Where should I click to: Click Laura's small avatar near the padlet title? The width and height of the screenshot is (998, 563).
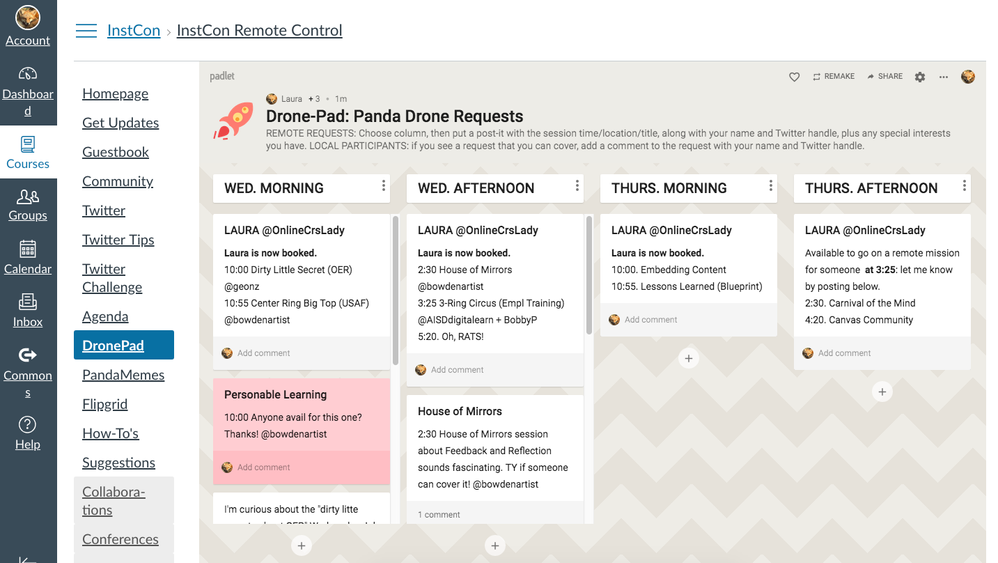pos(272,99)
